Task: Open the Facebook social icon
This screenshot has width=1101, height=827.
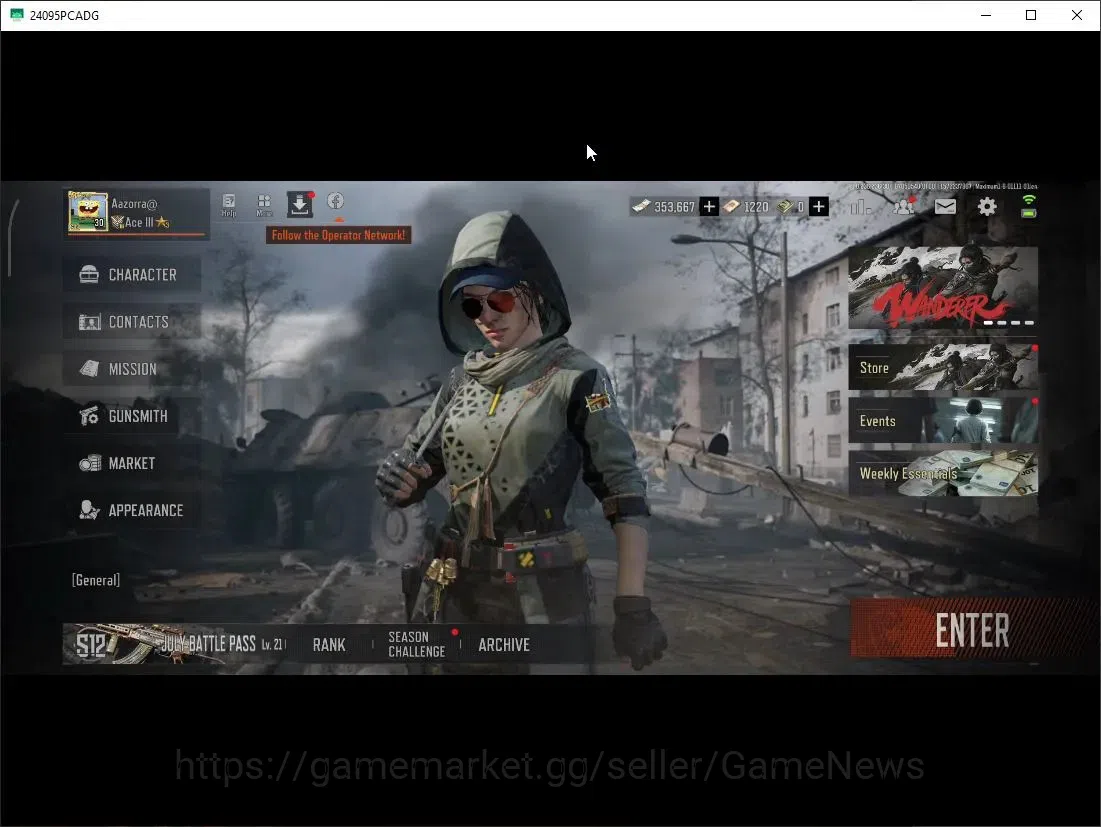Action: pyautogui.click(x=336, y=201)
